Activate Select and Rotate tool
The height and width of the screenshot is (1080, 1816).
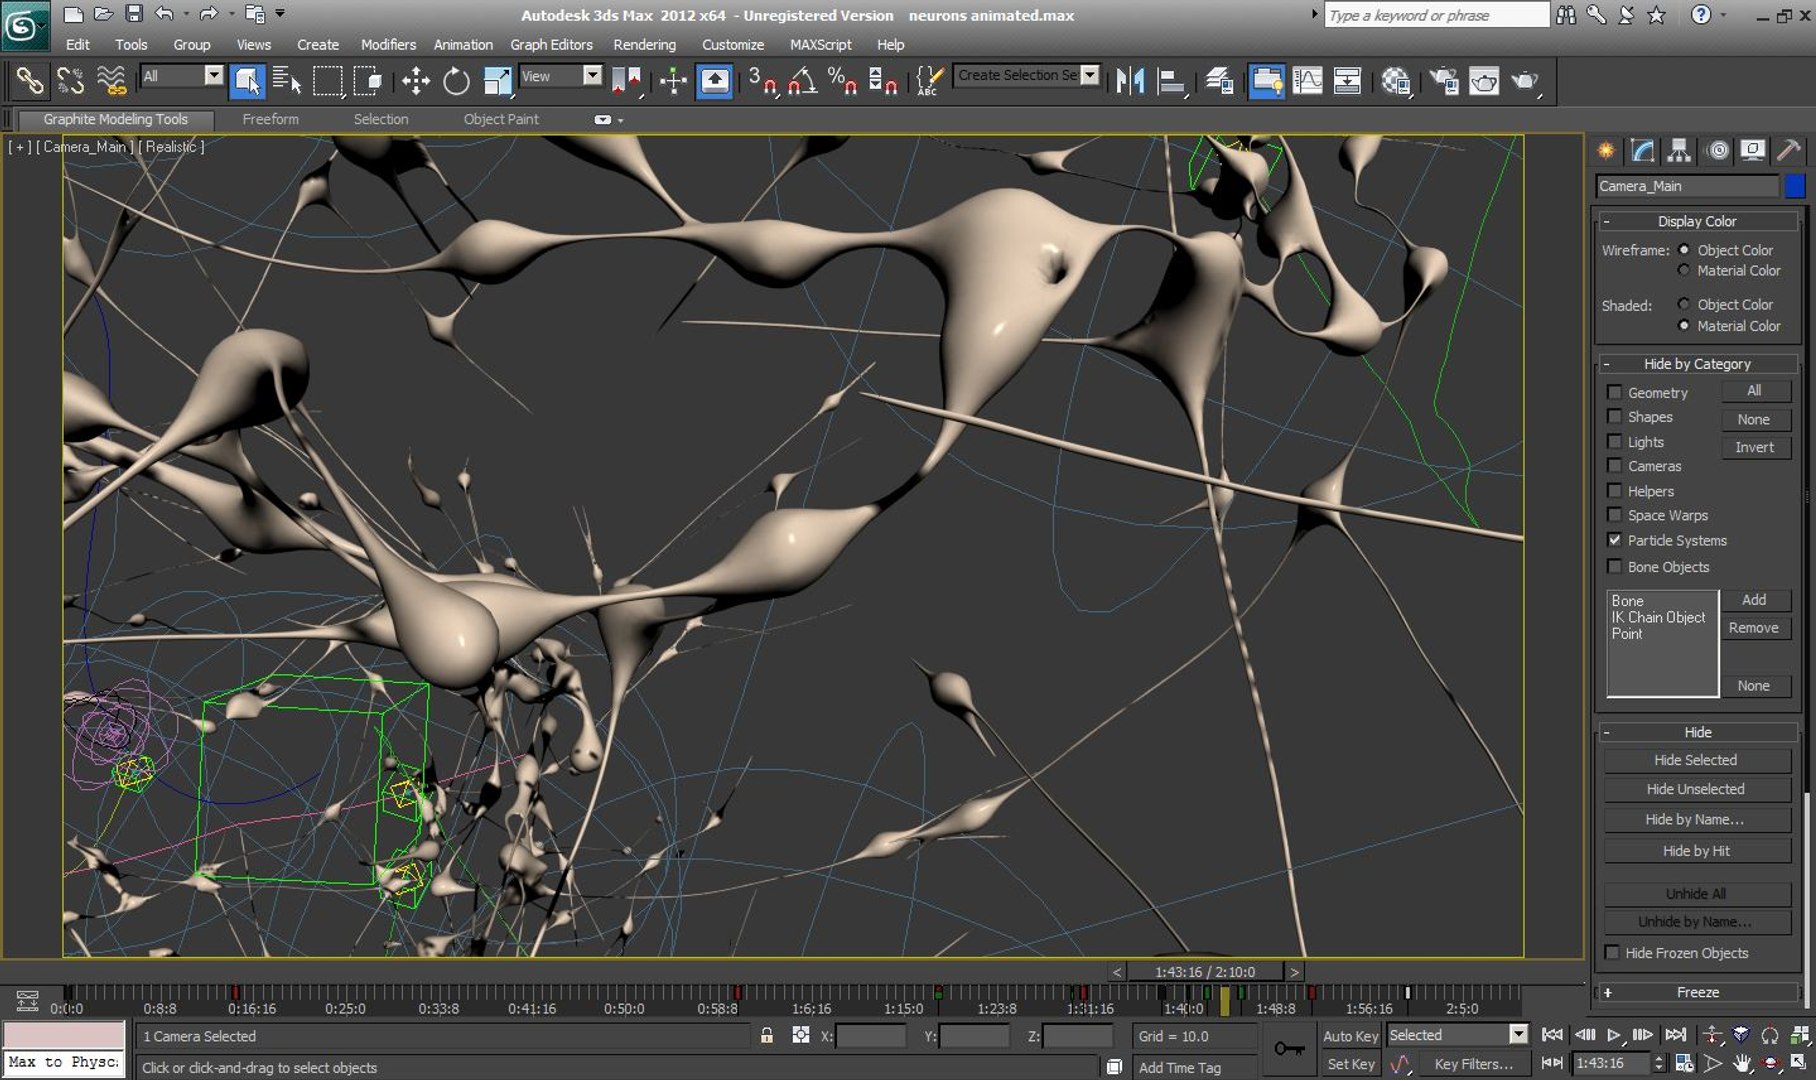pos(456,80)
